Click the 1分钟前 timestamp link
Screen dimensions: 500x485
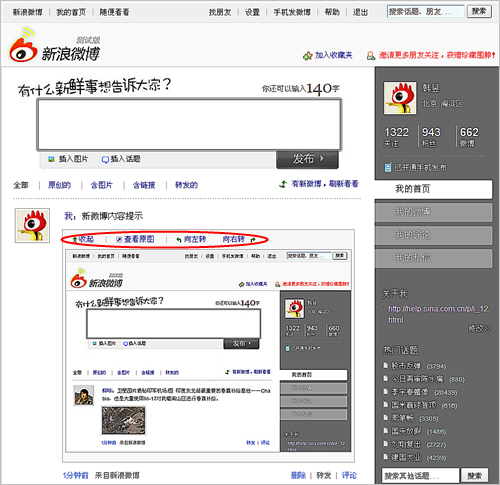tap(76, 475)
